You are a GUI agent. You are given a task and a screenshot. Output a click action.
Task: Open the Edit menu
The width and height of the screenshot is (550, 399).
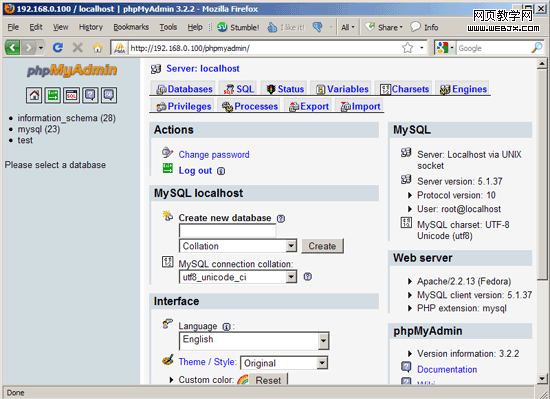click(x=36, y=27)
